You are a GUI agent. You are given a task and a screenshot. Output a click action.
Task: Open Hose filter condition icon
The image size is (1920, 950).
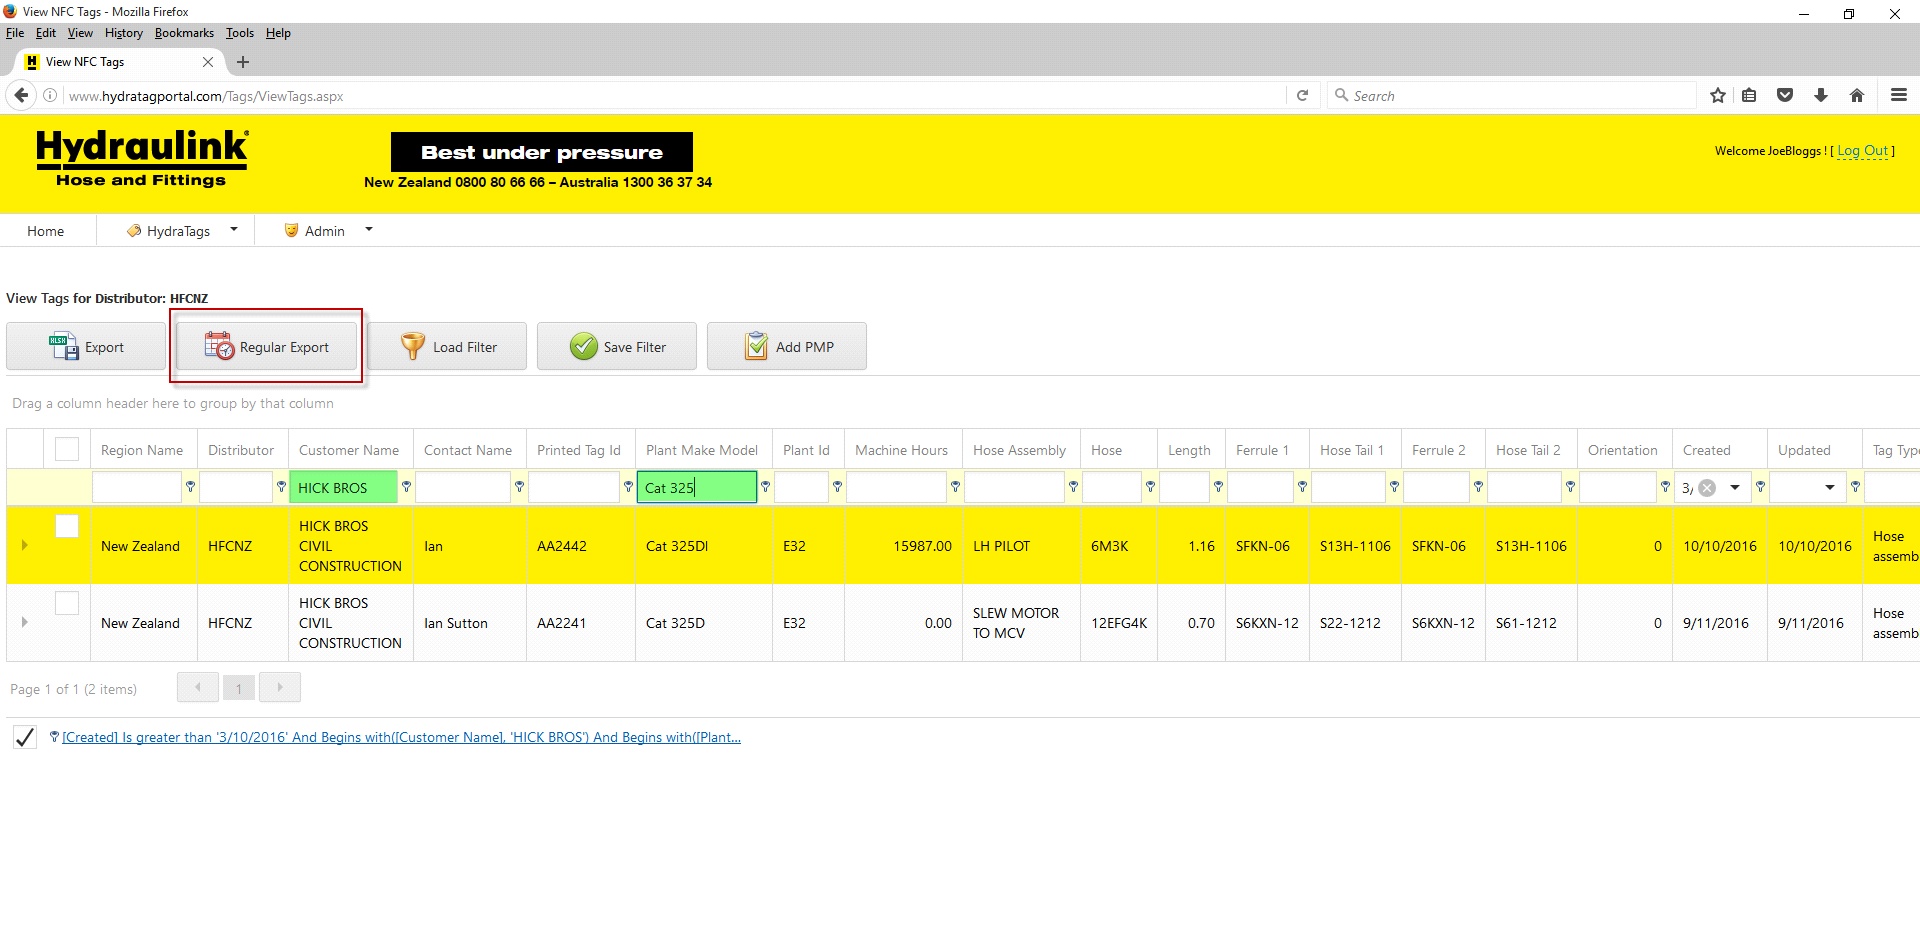coord(1150,487)
